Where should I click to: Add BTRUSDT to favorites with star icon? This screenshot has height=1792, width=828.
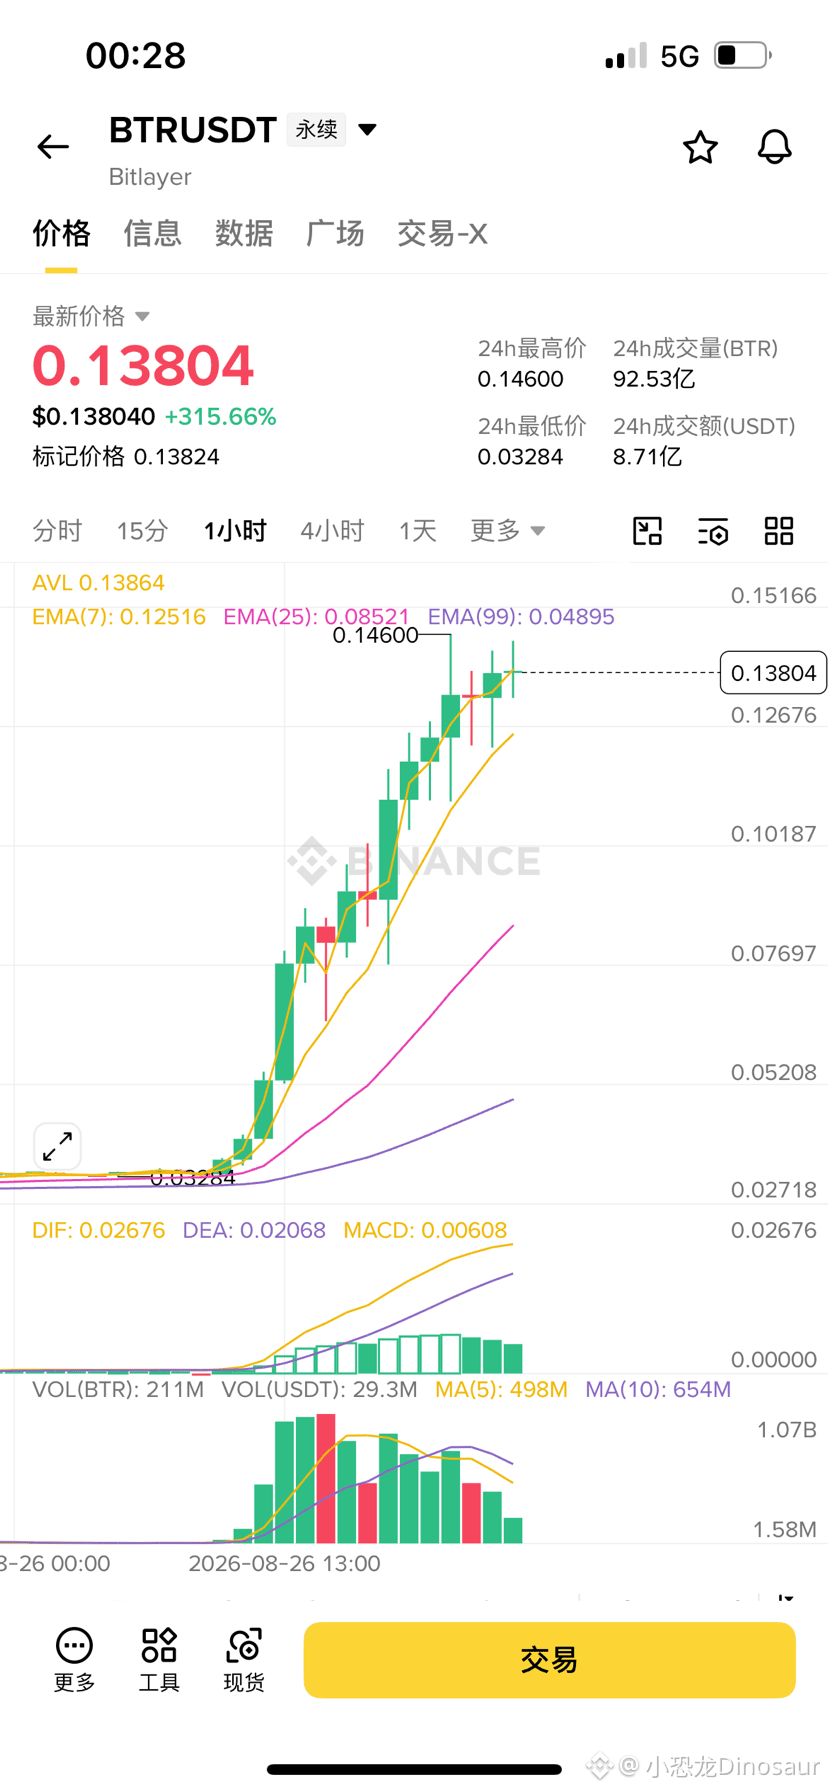[700, 147]
